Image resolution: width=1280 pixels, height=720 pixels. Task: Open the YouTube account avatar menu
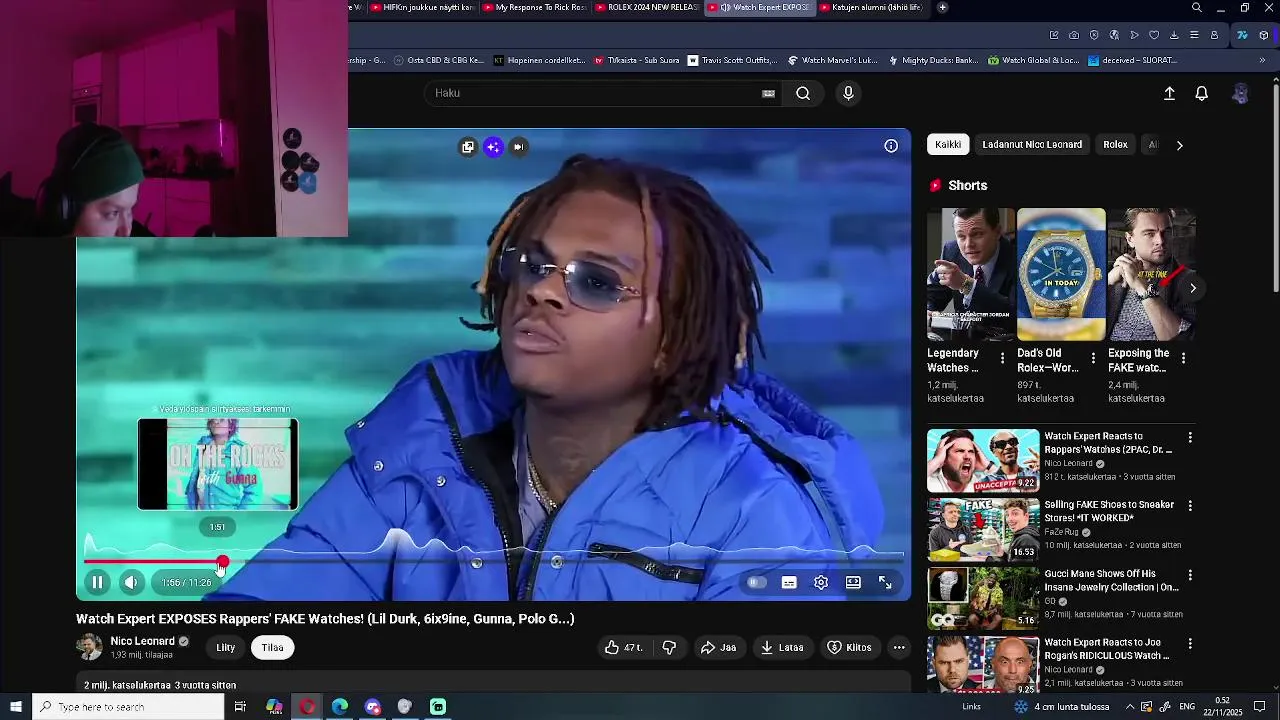(x=1240, y=93)
